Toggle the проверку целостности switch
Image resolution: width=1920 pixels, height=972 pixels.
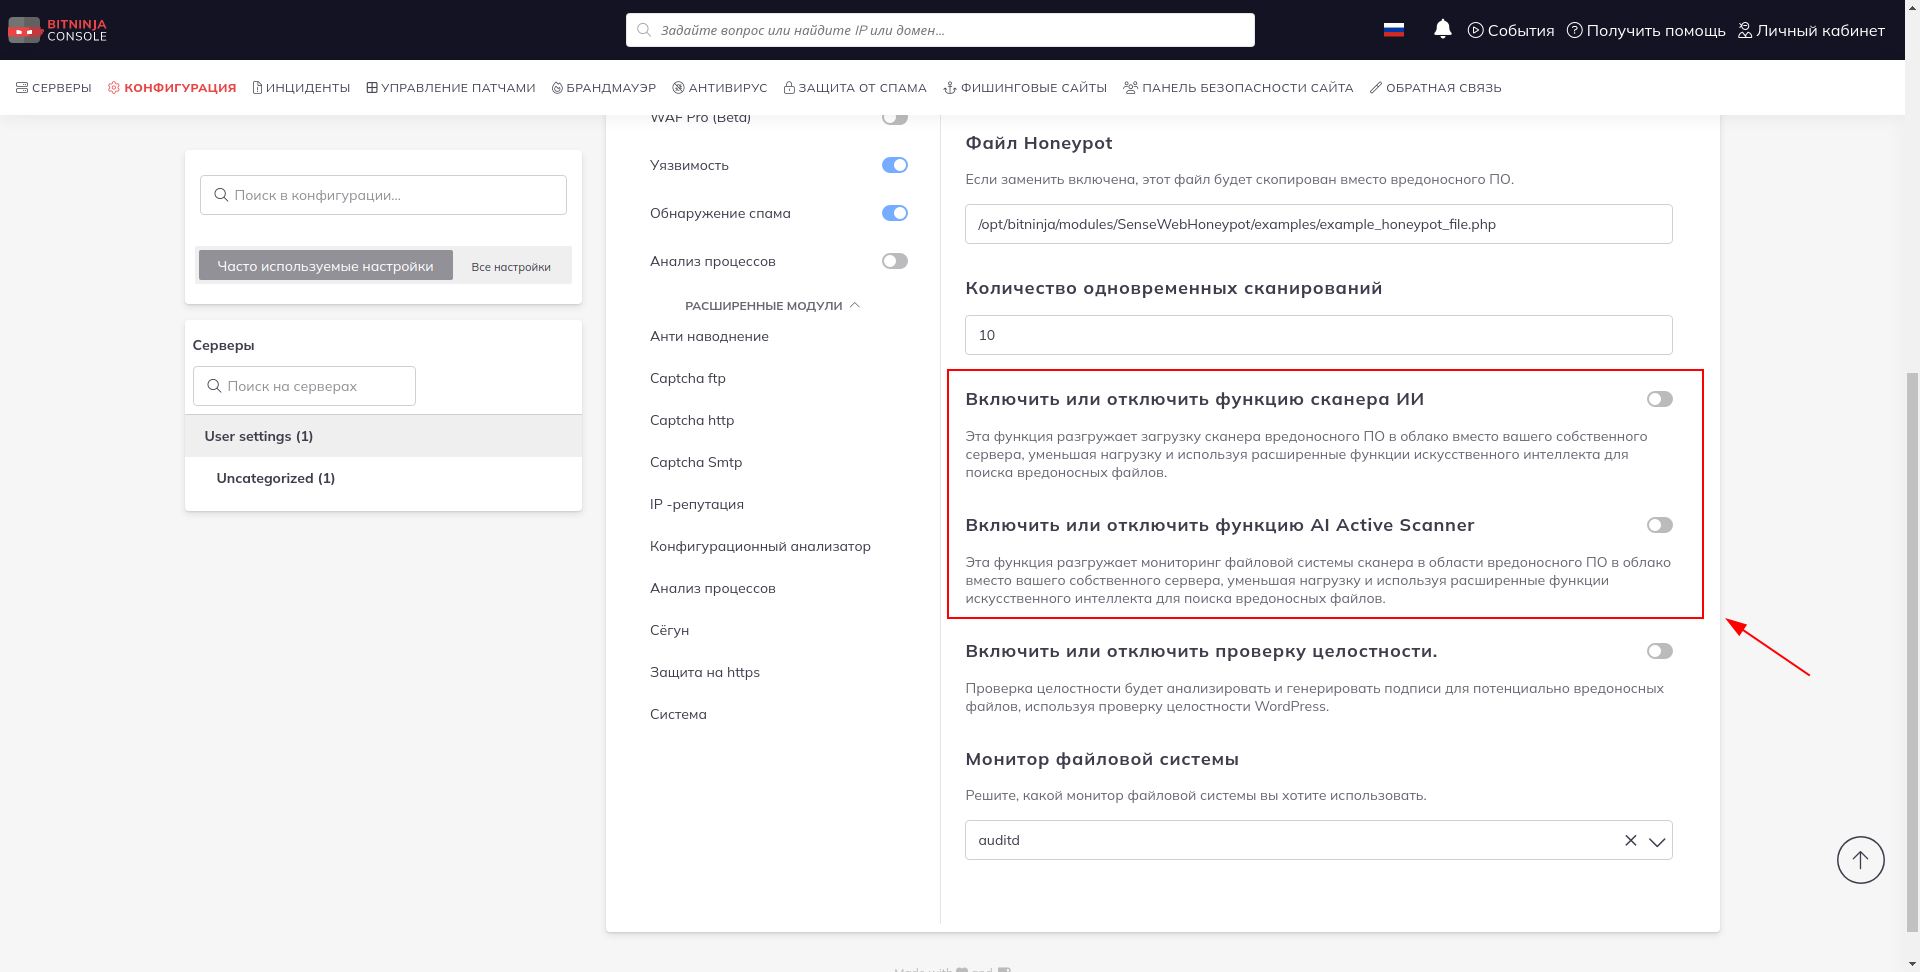[x=1659, y=651]
